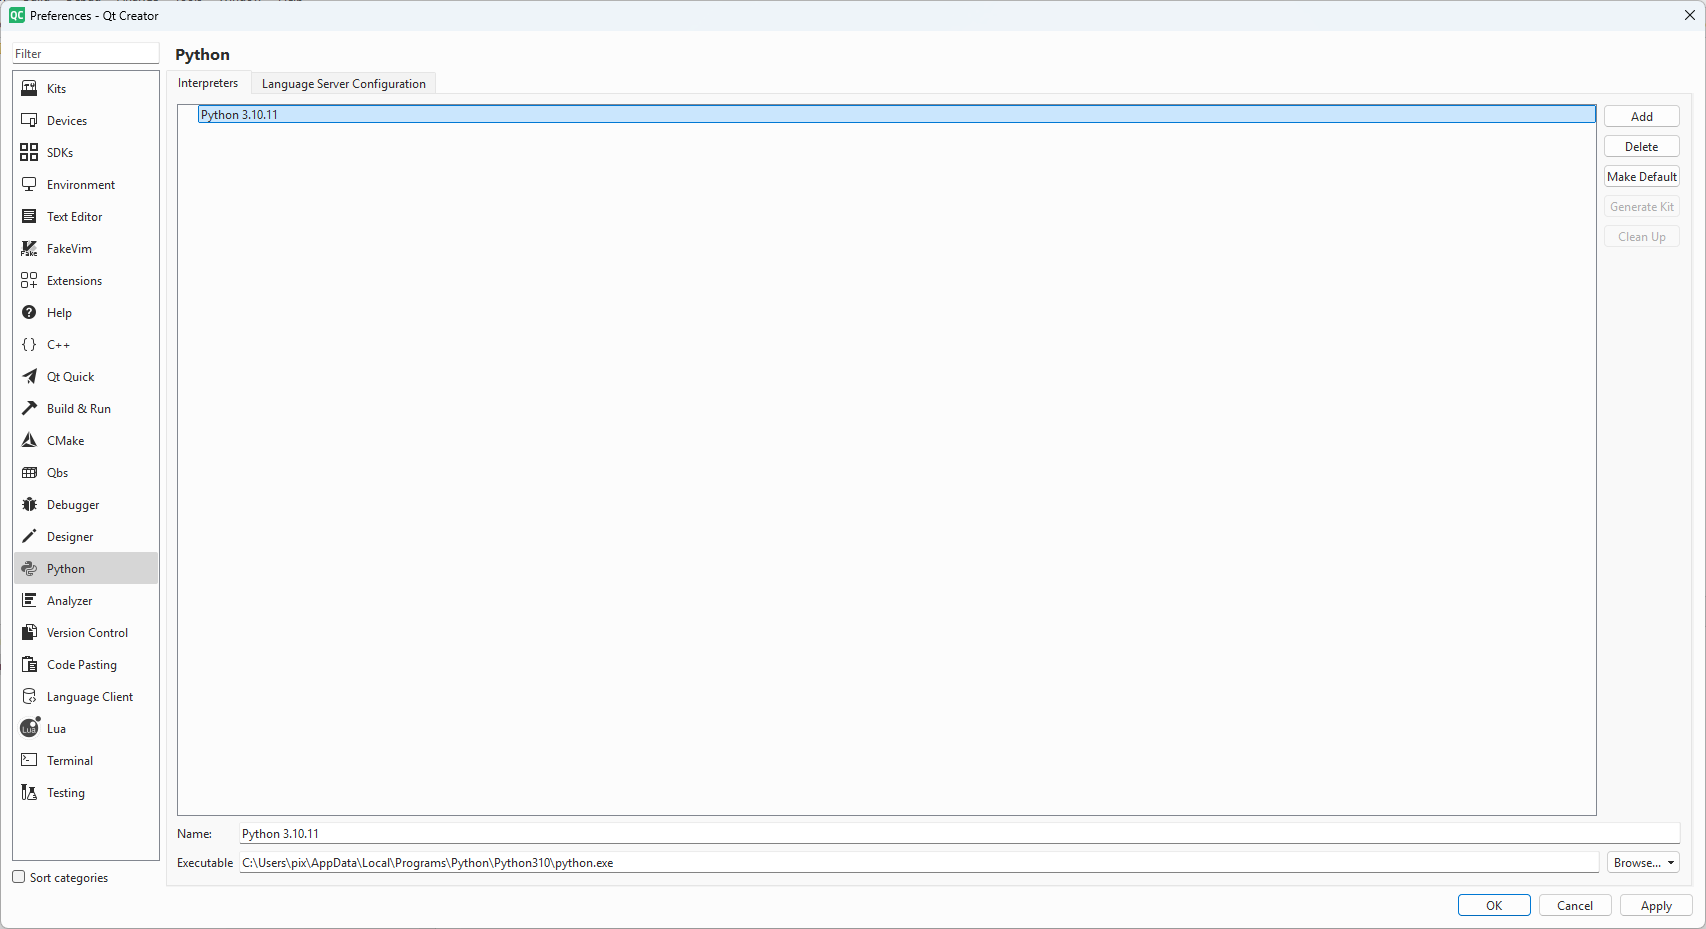The height and width of the screenshot is (929, 1706).
Task: Open the Extensions icon
Action: point(29,281)
